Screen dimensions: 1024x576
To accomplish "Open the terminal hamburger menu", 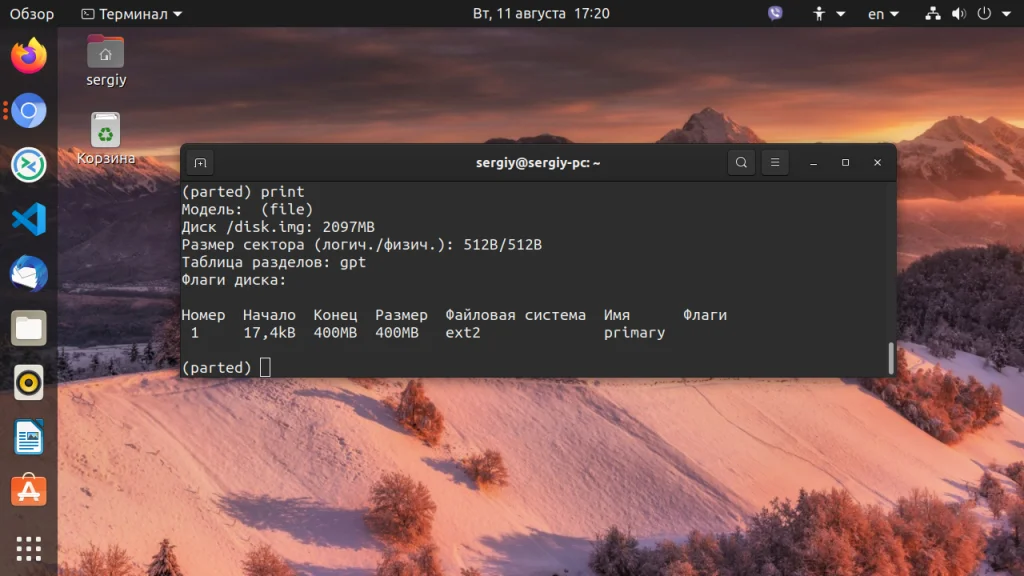I will (x=775, y=163).
